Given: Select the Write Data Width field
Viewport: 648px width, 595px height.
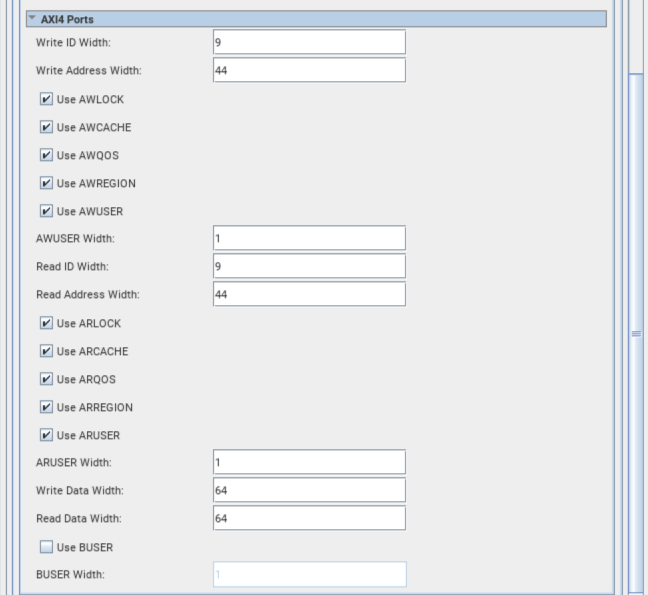Looking at the screenshot, I should 309,490.
